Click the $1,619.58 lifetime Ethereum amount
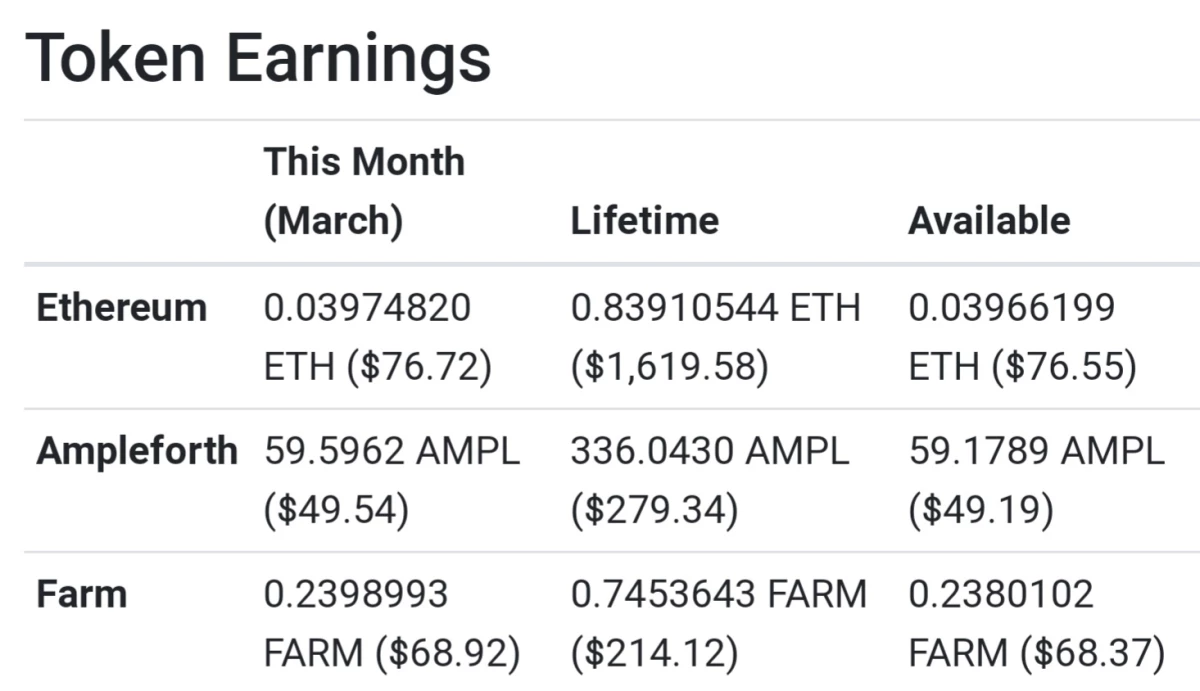 [x=669, y=369]
